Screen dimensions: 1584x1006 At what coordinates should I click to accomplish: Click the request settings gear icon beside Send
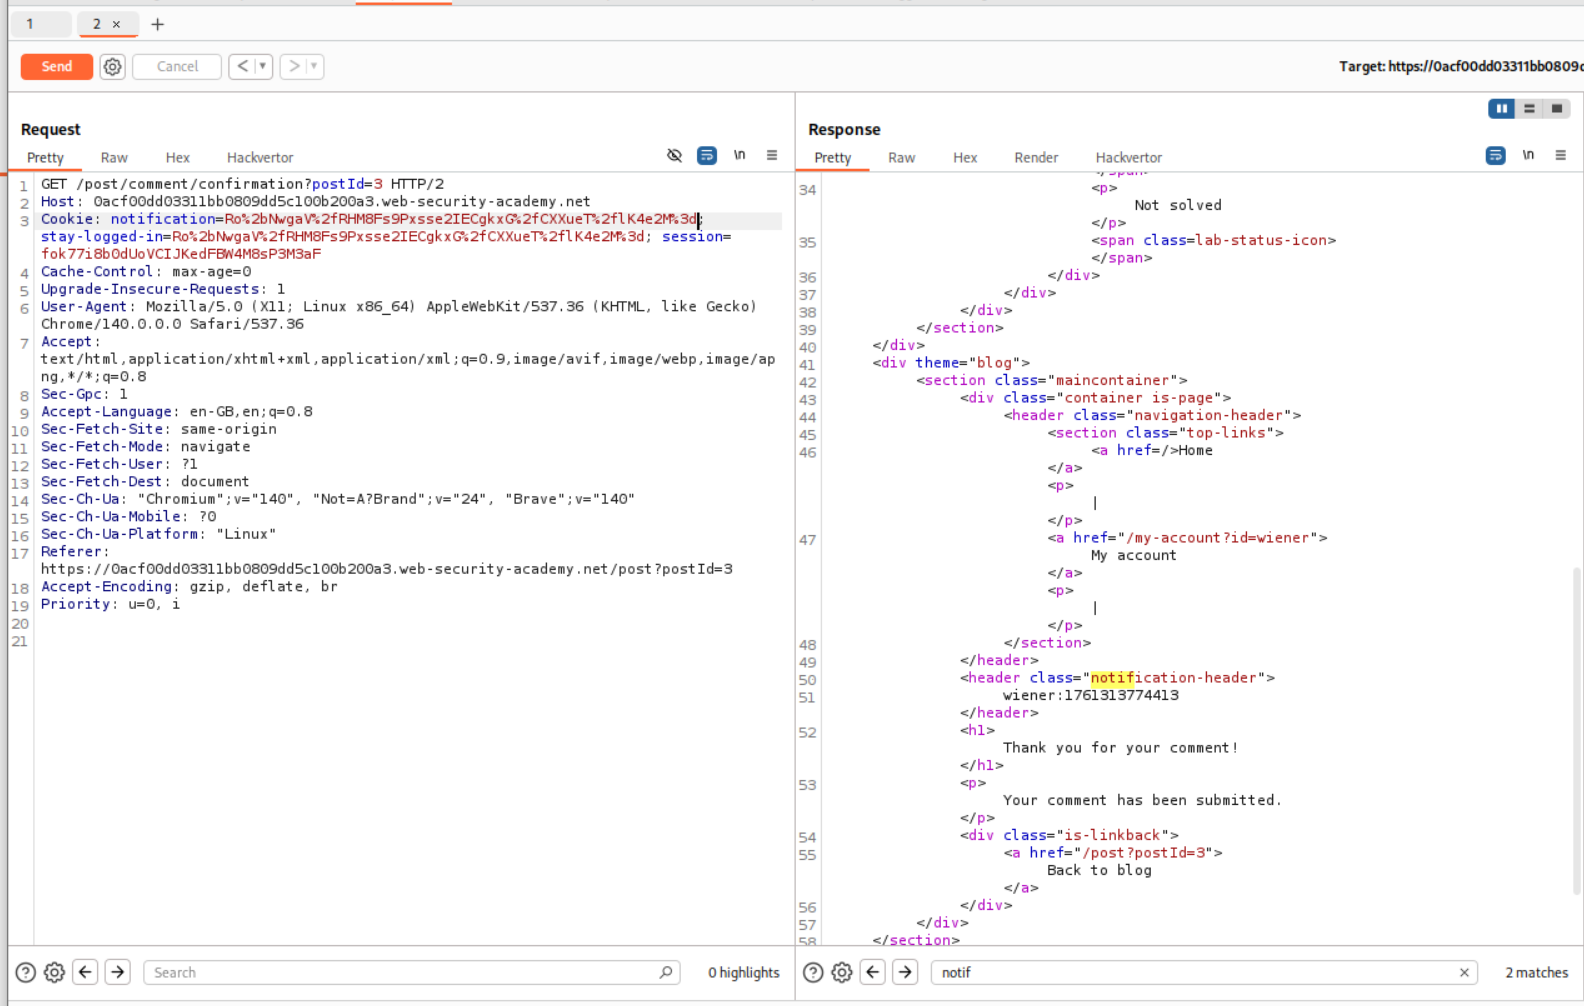click(x=112, y=67)
